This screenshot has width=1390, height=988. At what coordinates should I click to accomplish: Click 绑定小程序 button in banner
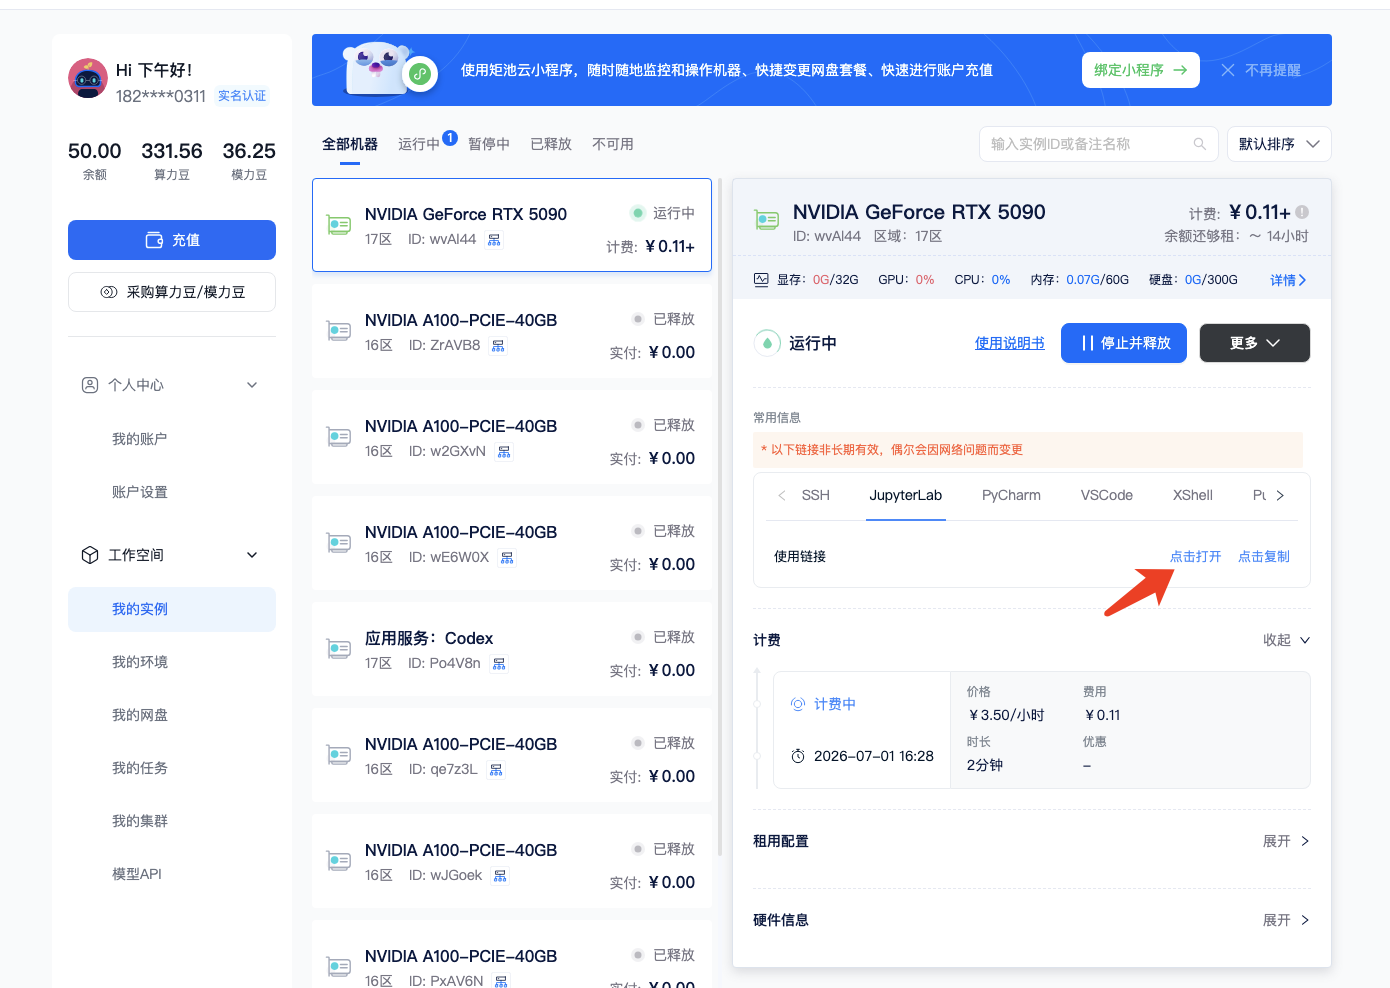(1141, 70)
